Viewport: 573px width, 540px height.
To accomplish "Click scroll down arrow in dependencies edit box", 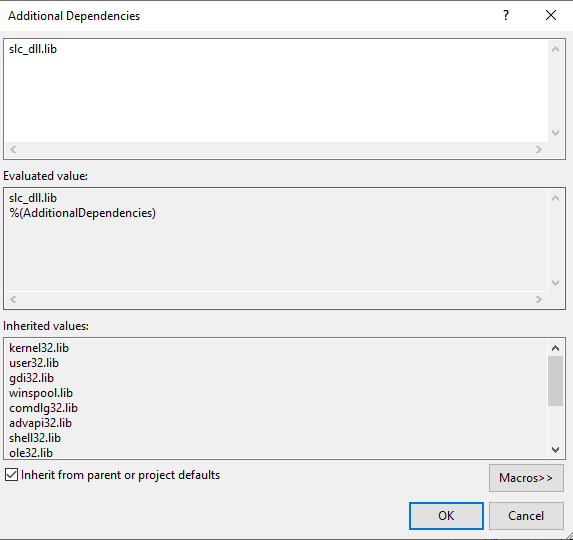I will click(x=555, y=133).
